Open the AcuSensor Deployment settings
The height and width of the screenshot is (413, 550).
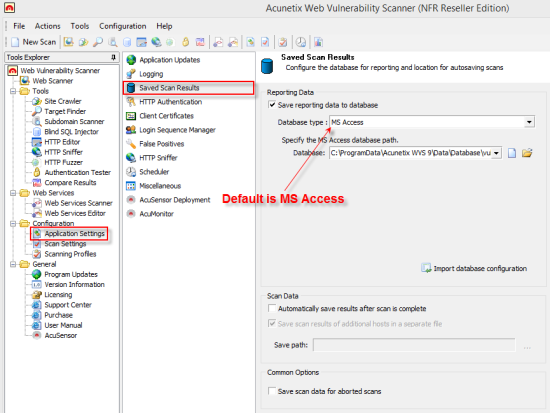(x=174, y=200)
